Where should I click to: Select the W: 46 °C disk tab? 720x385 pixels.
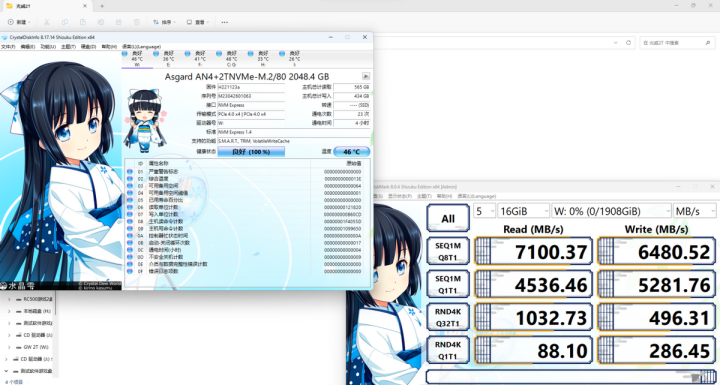pos(137,59)
